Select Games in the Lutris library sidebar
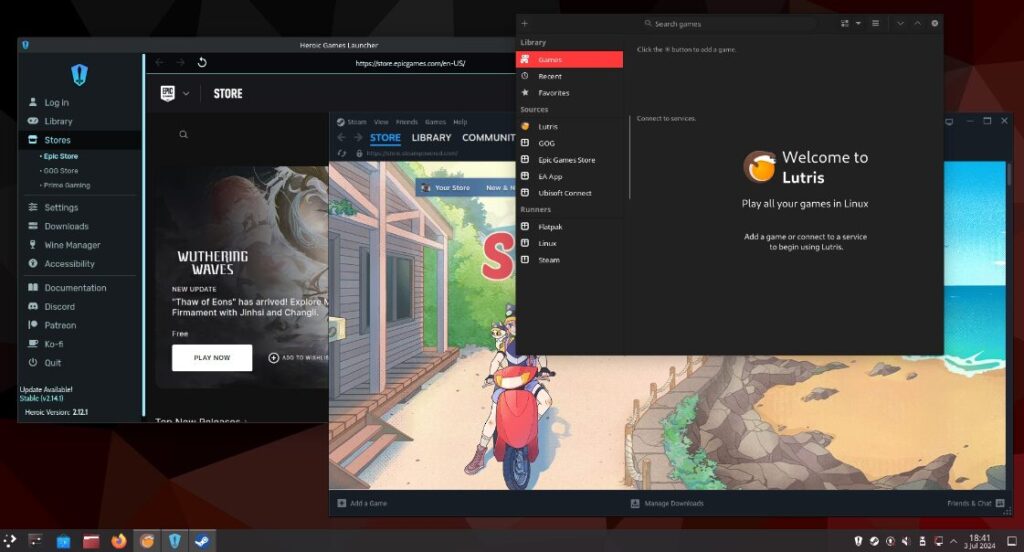 569,59
